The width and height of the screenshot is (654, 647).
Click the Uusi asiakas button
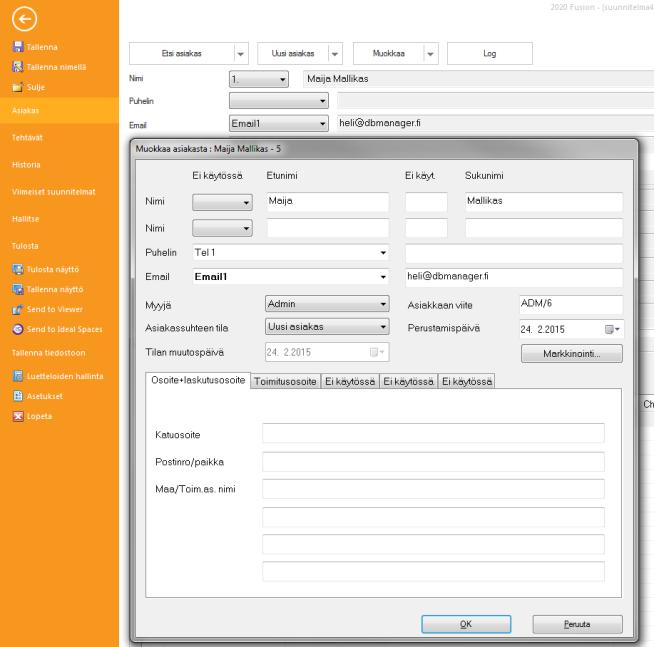(x=293, y=53)
